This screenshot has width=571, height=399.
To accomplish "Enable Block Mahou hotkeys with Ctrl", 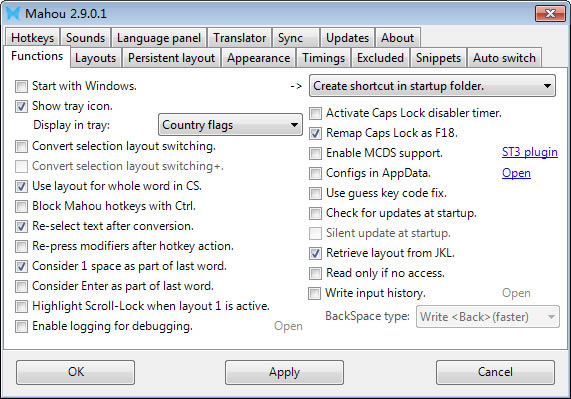I will point(21,206).
